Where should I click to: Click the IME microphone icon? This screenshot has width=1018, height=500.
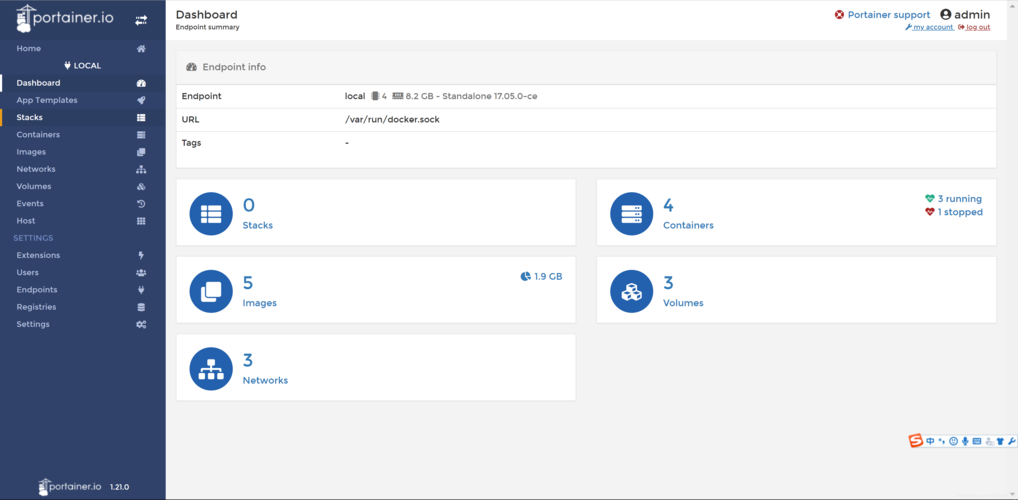tap(965, 442)
